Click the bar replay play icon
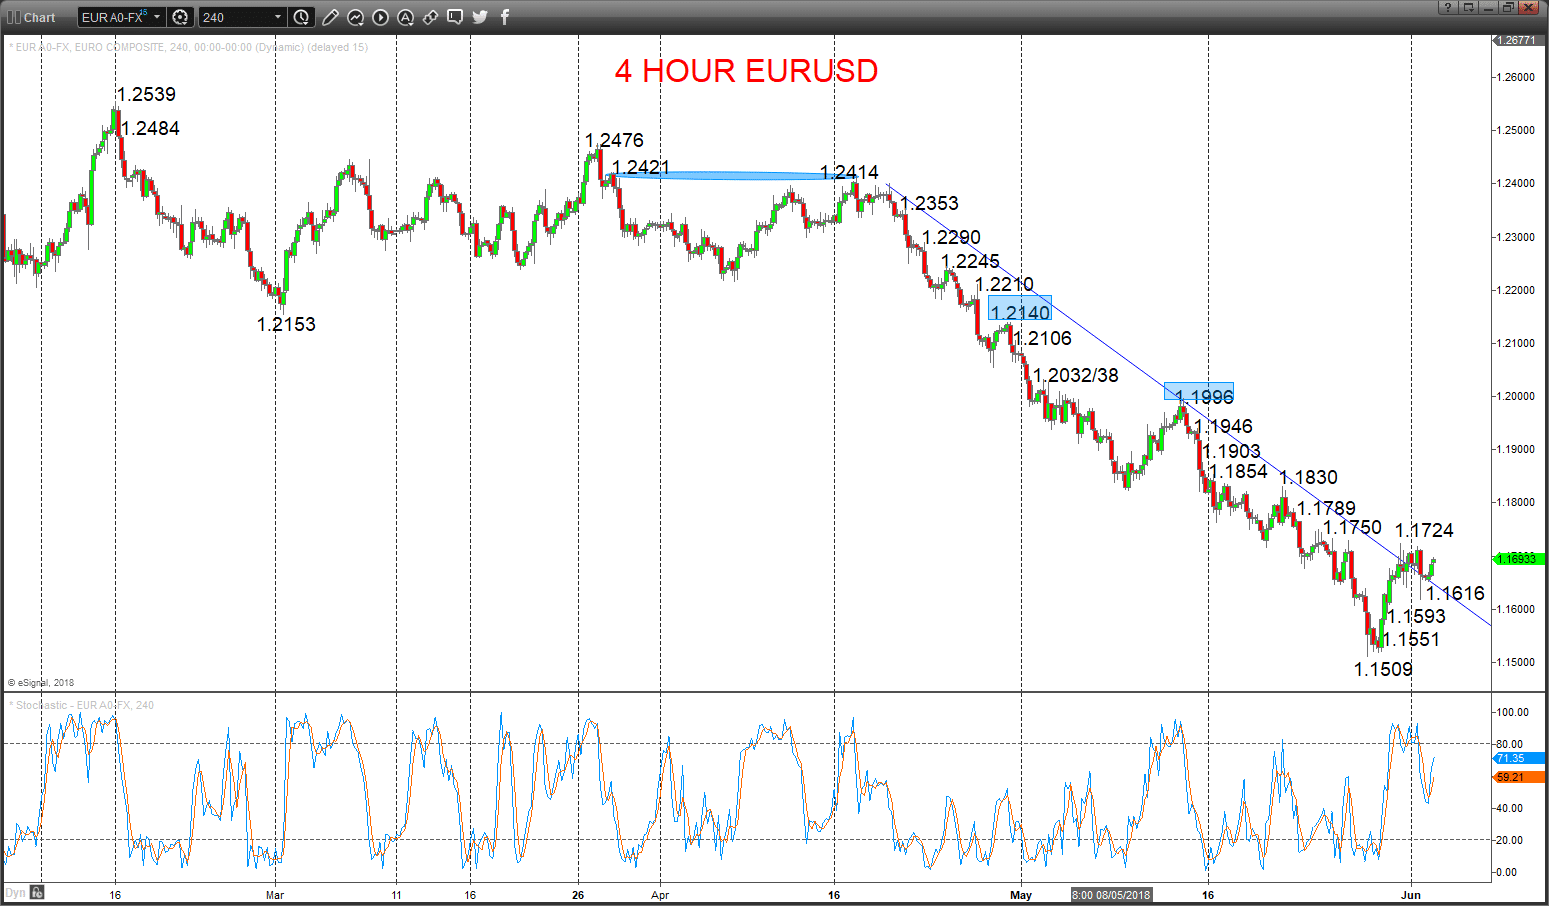1549x906 pixels. pyautogui.click(x=380, y=17)
